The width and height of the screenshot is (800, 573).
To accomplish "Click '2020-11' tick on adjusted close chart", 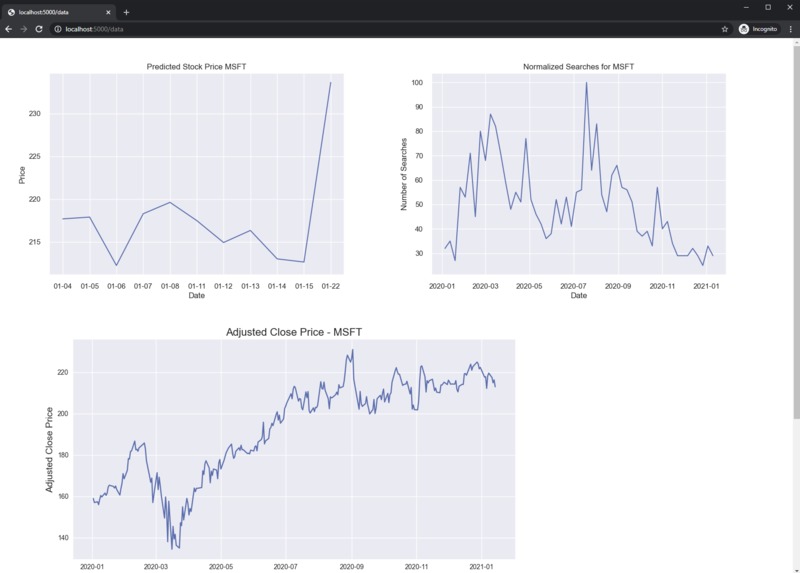I will coord(416,567).
